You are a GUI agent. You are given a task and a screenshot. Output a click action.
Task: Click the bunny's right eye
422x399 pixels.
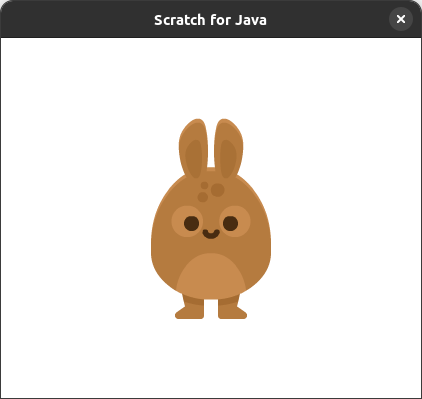click(x=230, y=223)
